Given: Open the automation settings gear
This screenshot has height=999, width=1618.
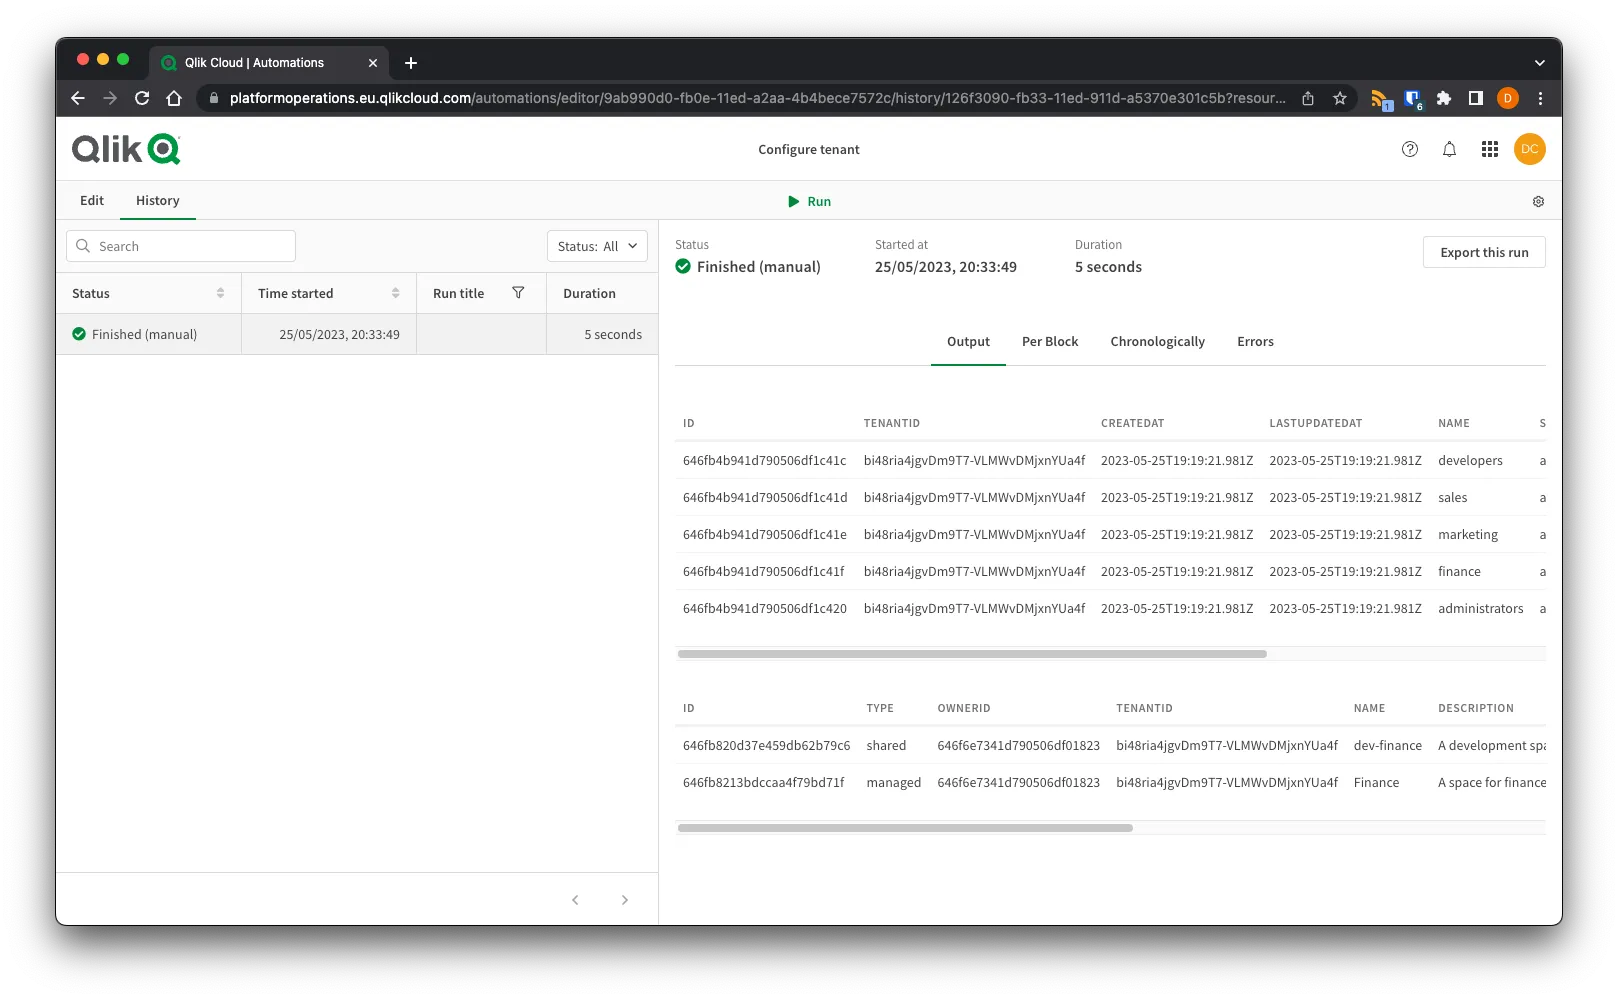Looking at the screenshot, I should 1538,200.
